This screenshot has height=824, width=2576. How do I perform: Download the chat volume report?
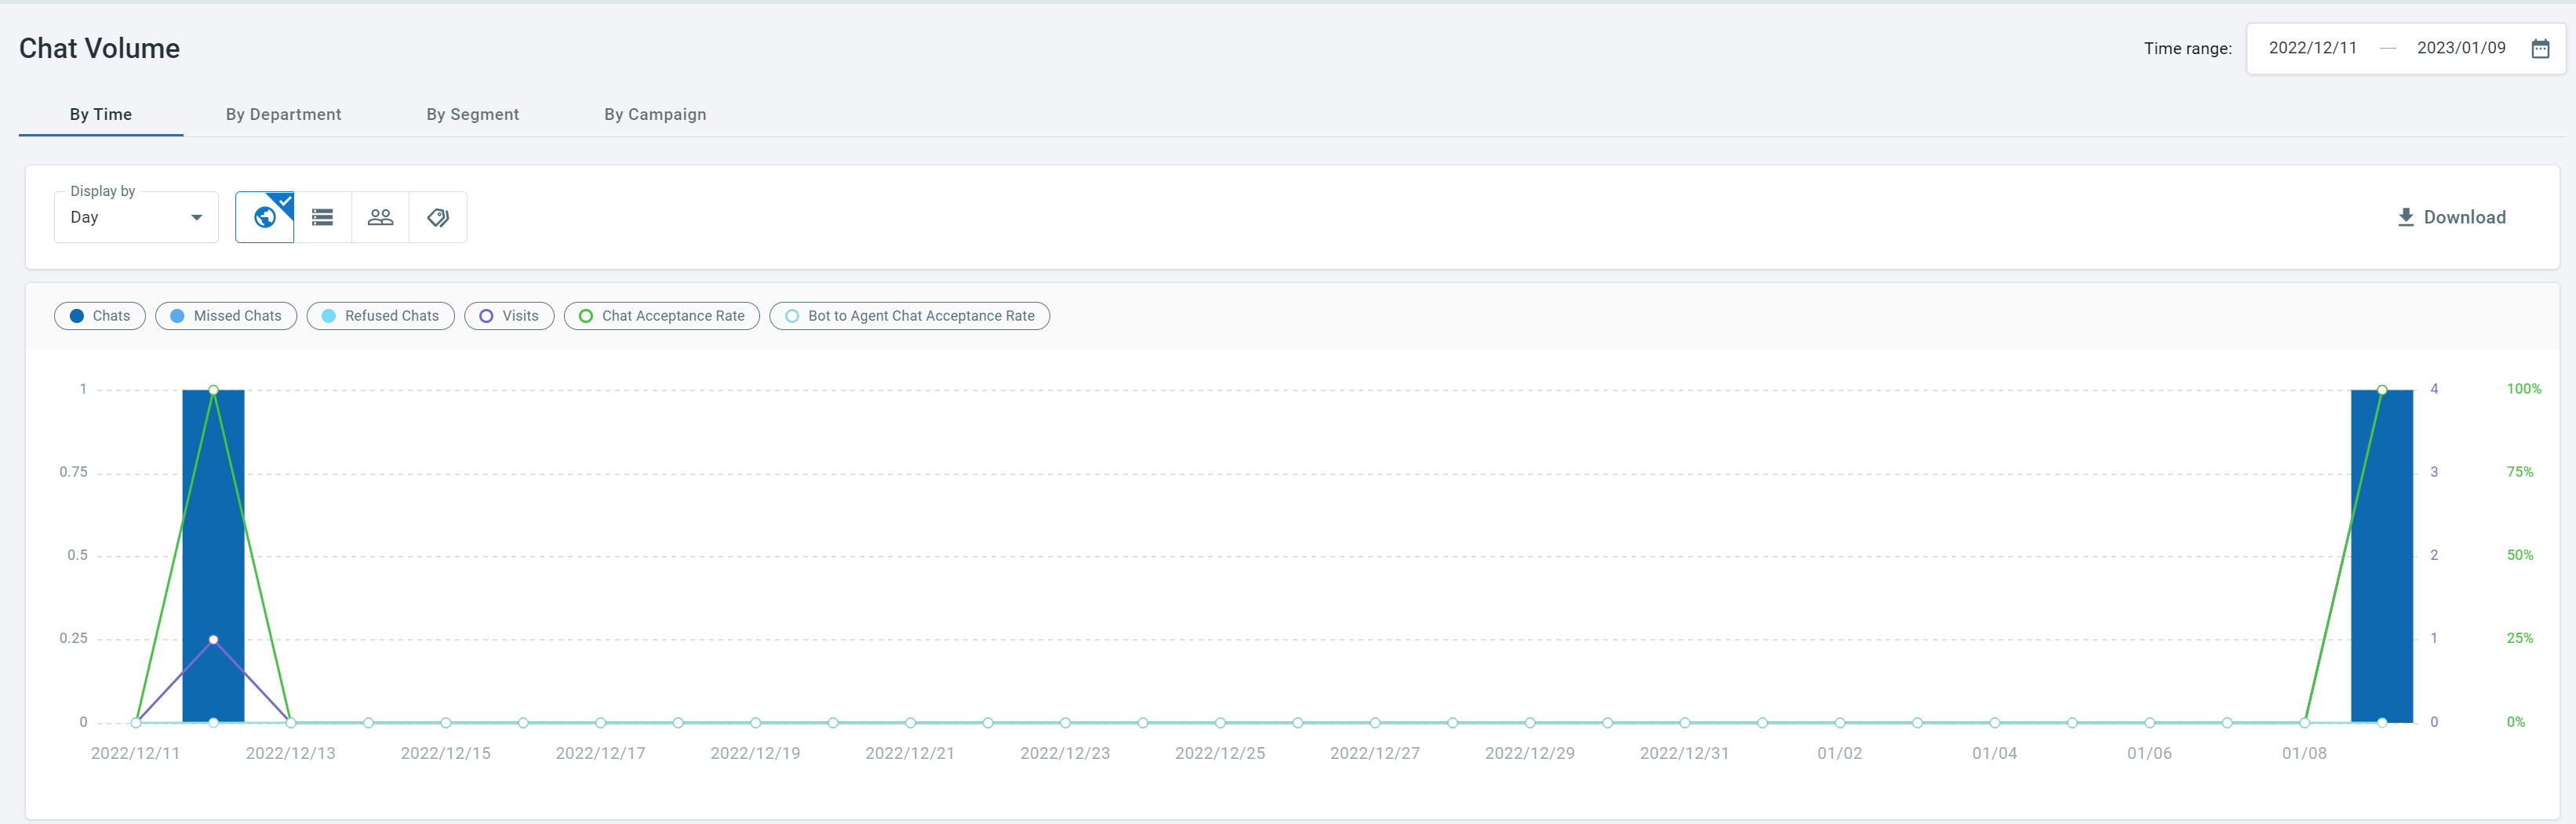tap(2452, 217)
